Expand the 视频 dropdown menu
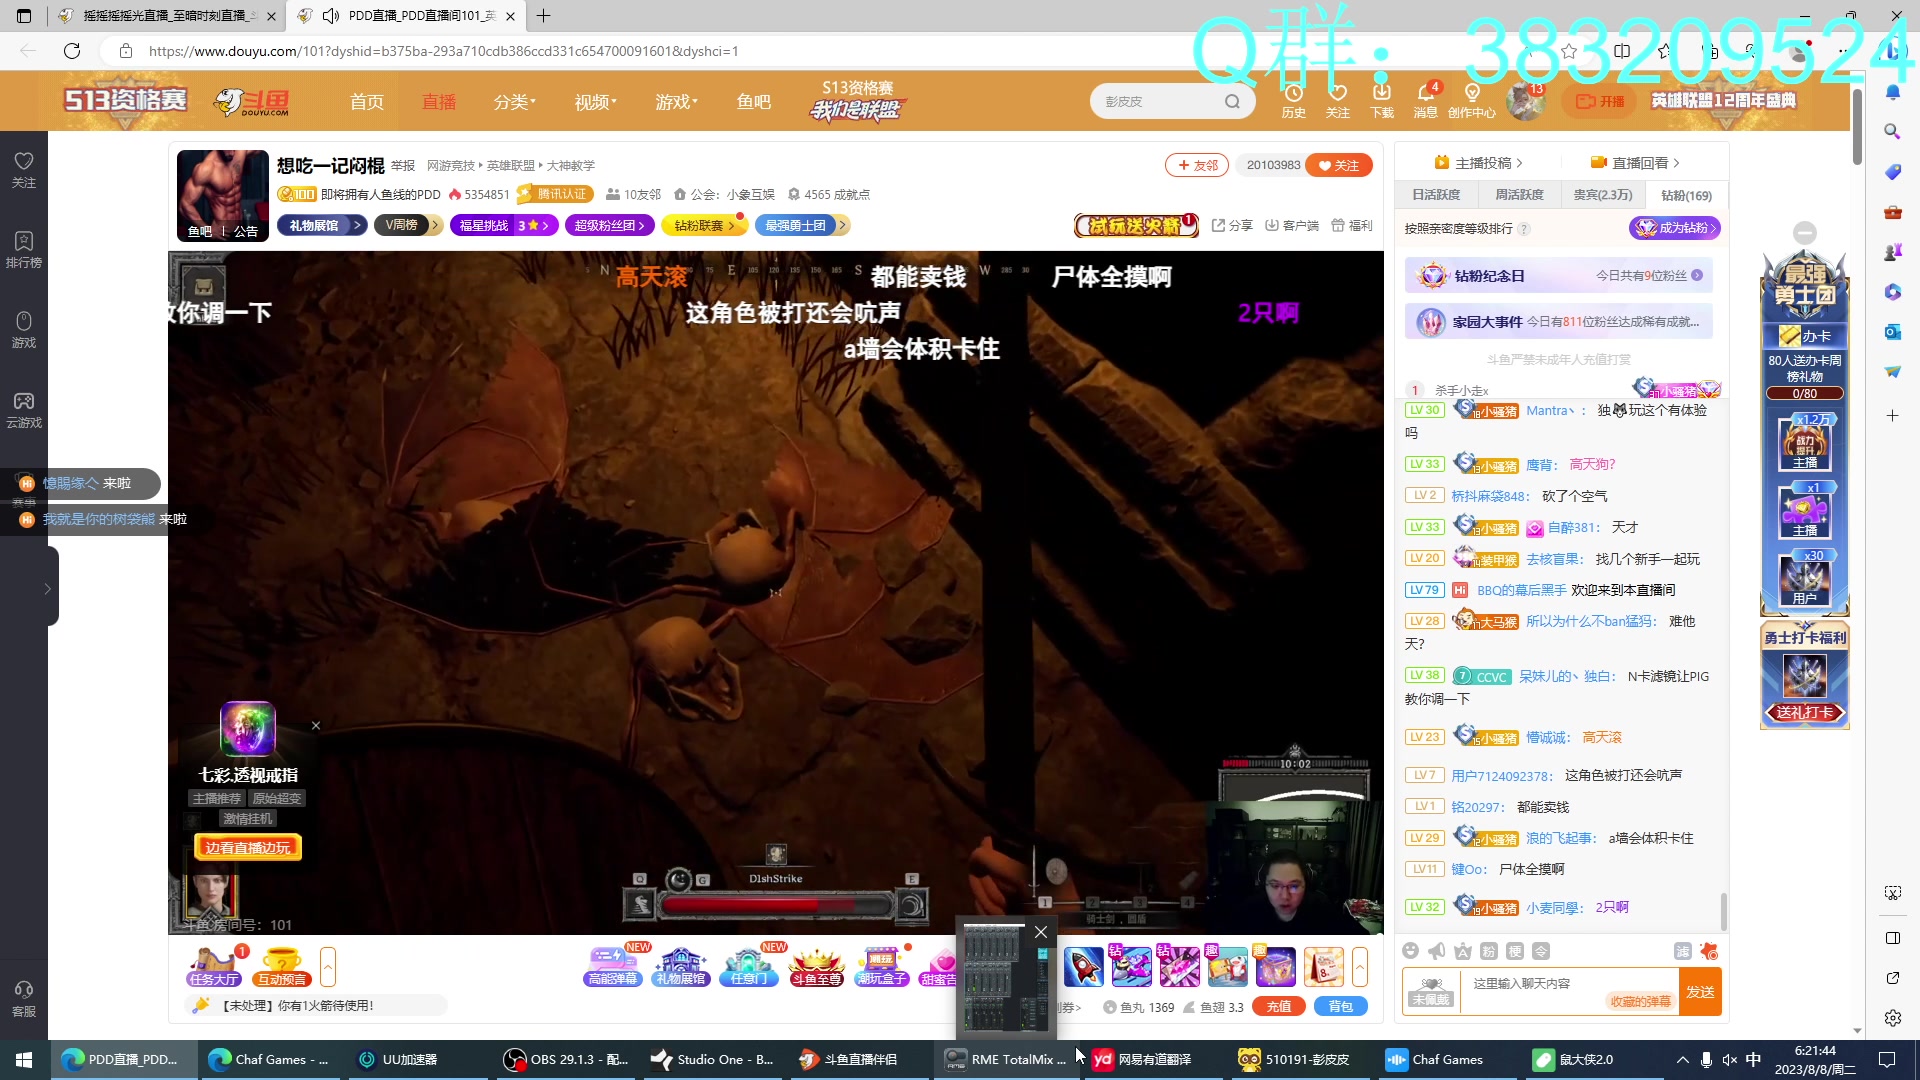Image resolution: width=1920 pixels, height=1080 pixels. pos(596,102)
